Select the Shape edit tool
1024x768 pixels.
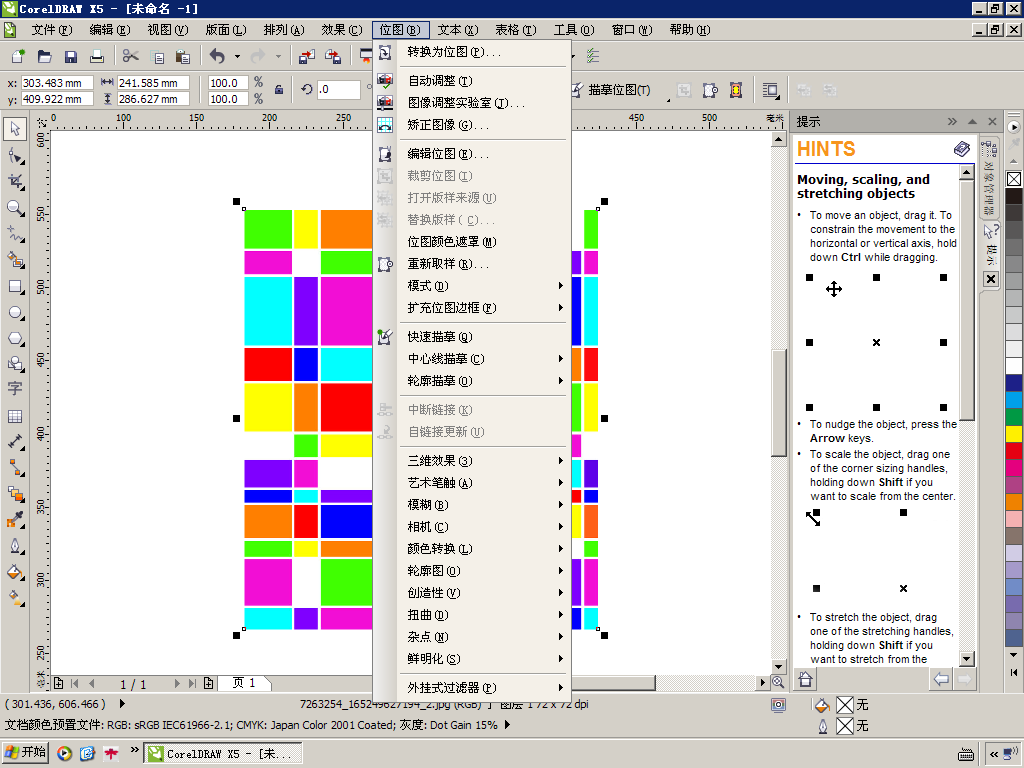coord(15,156)
